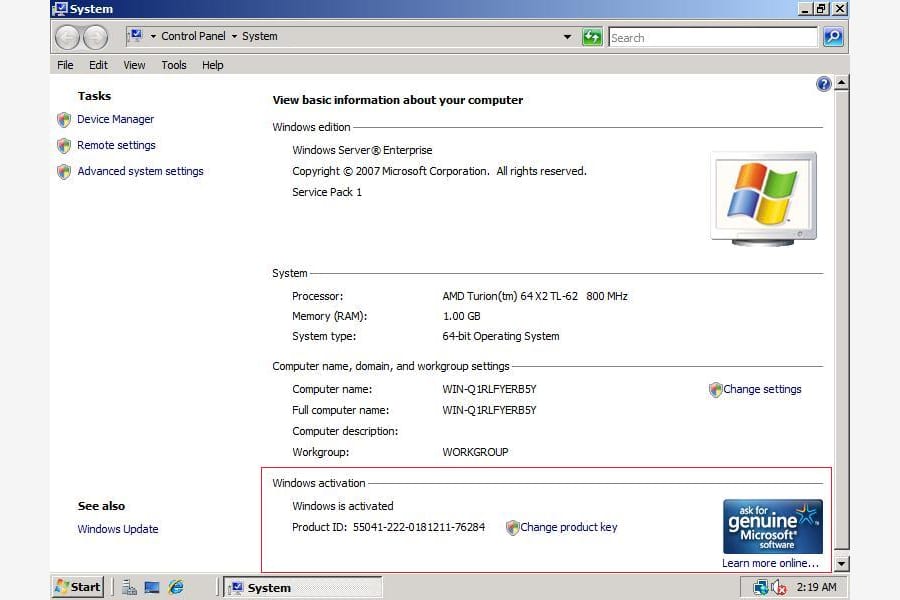
Task: Click the 'Windows Server® Enterprise' edition text
Action: [362, 150]
